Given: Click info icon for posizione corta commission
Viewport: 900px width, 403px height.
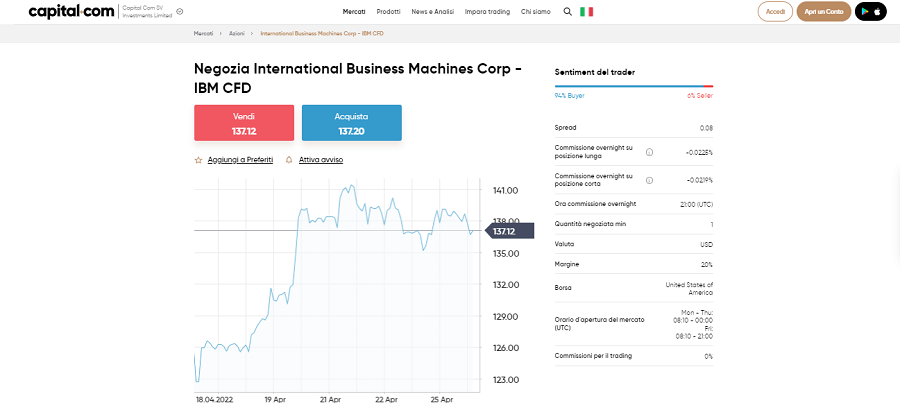Looking at the screenshot, I should click(x=649, y=180).
